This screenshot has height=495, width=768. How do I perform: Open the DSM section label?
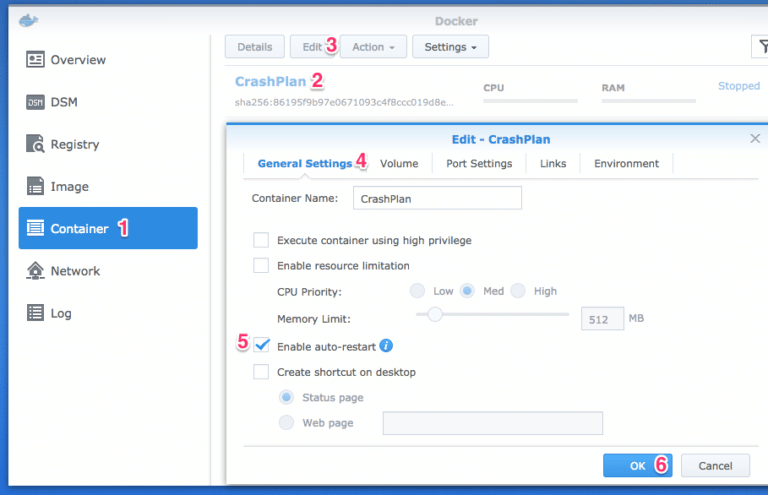coord(64,102)
